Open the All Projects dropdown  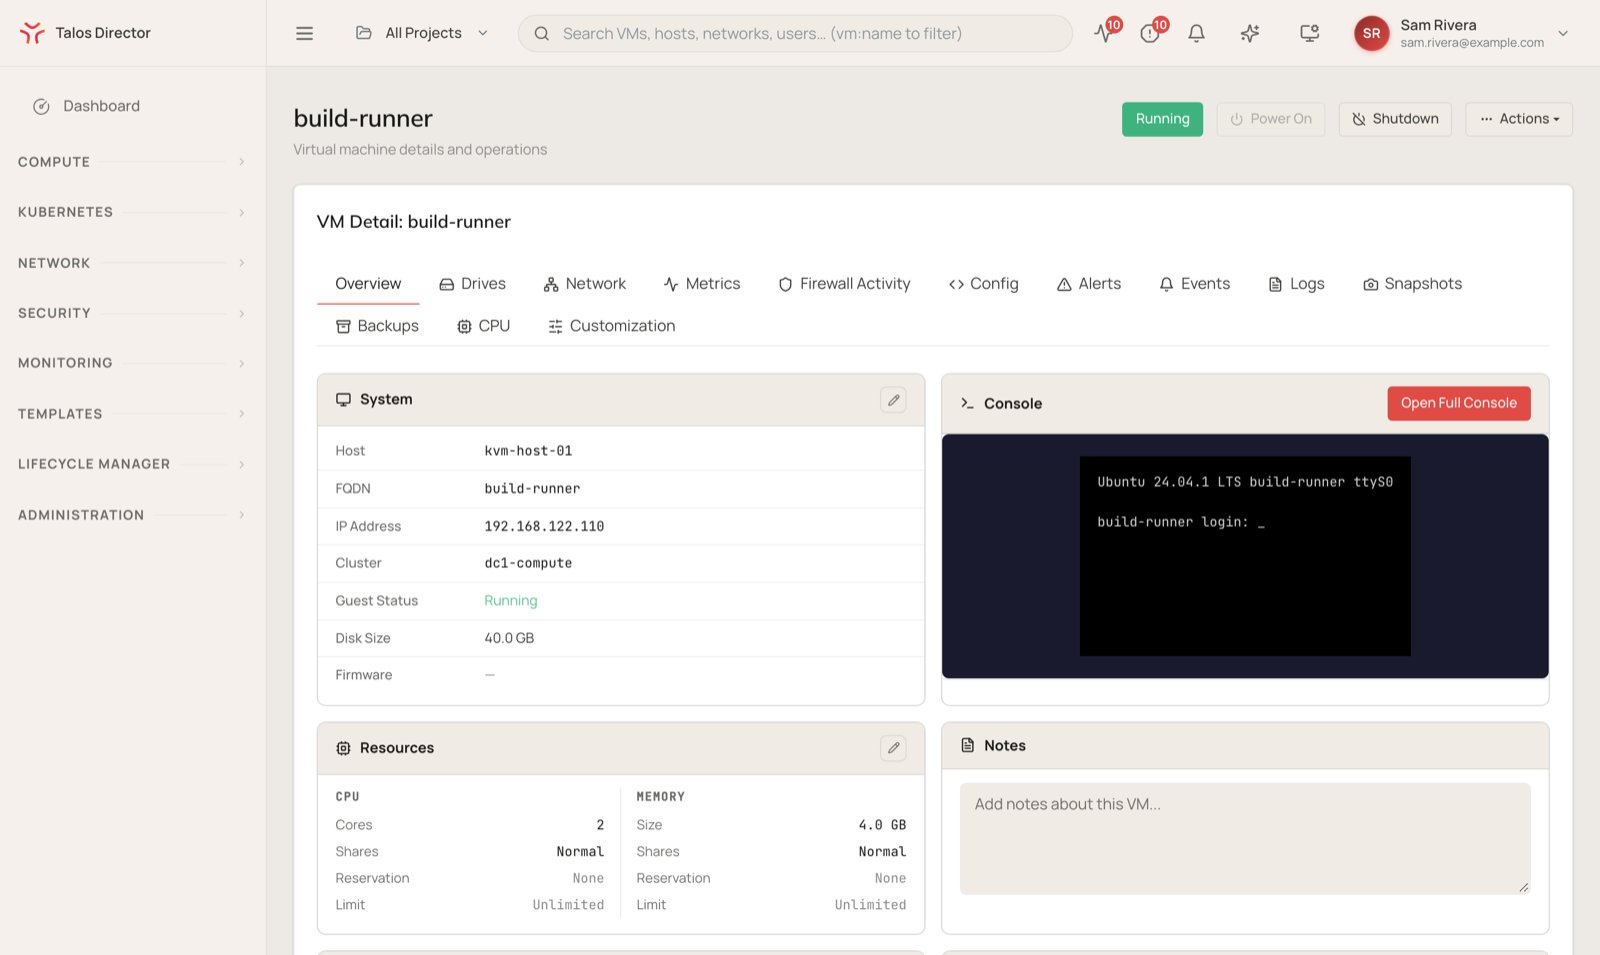[422, 33]
